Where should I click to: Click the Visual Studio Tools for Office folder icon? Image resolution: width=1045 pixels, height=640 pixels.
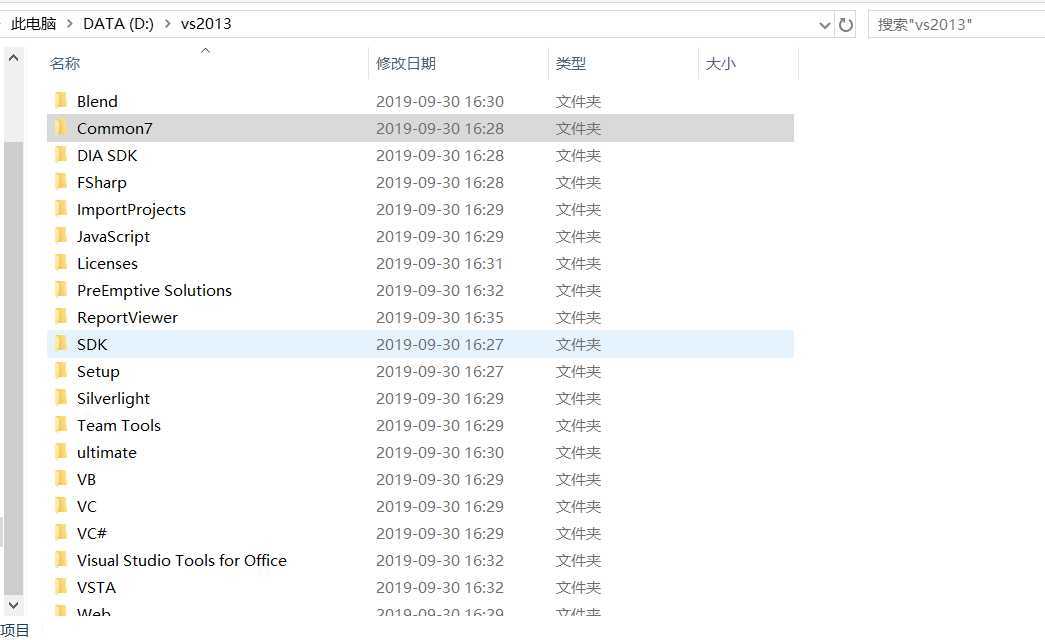(x=61, y=559)
